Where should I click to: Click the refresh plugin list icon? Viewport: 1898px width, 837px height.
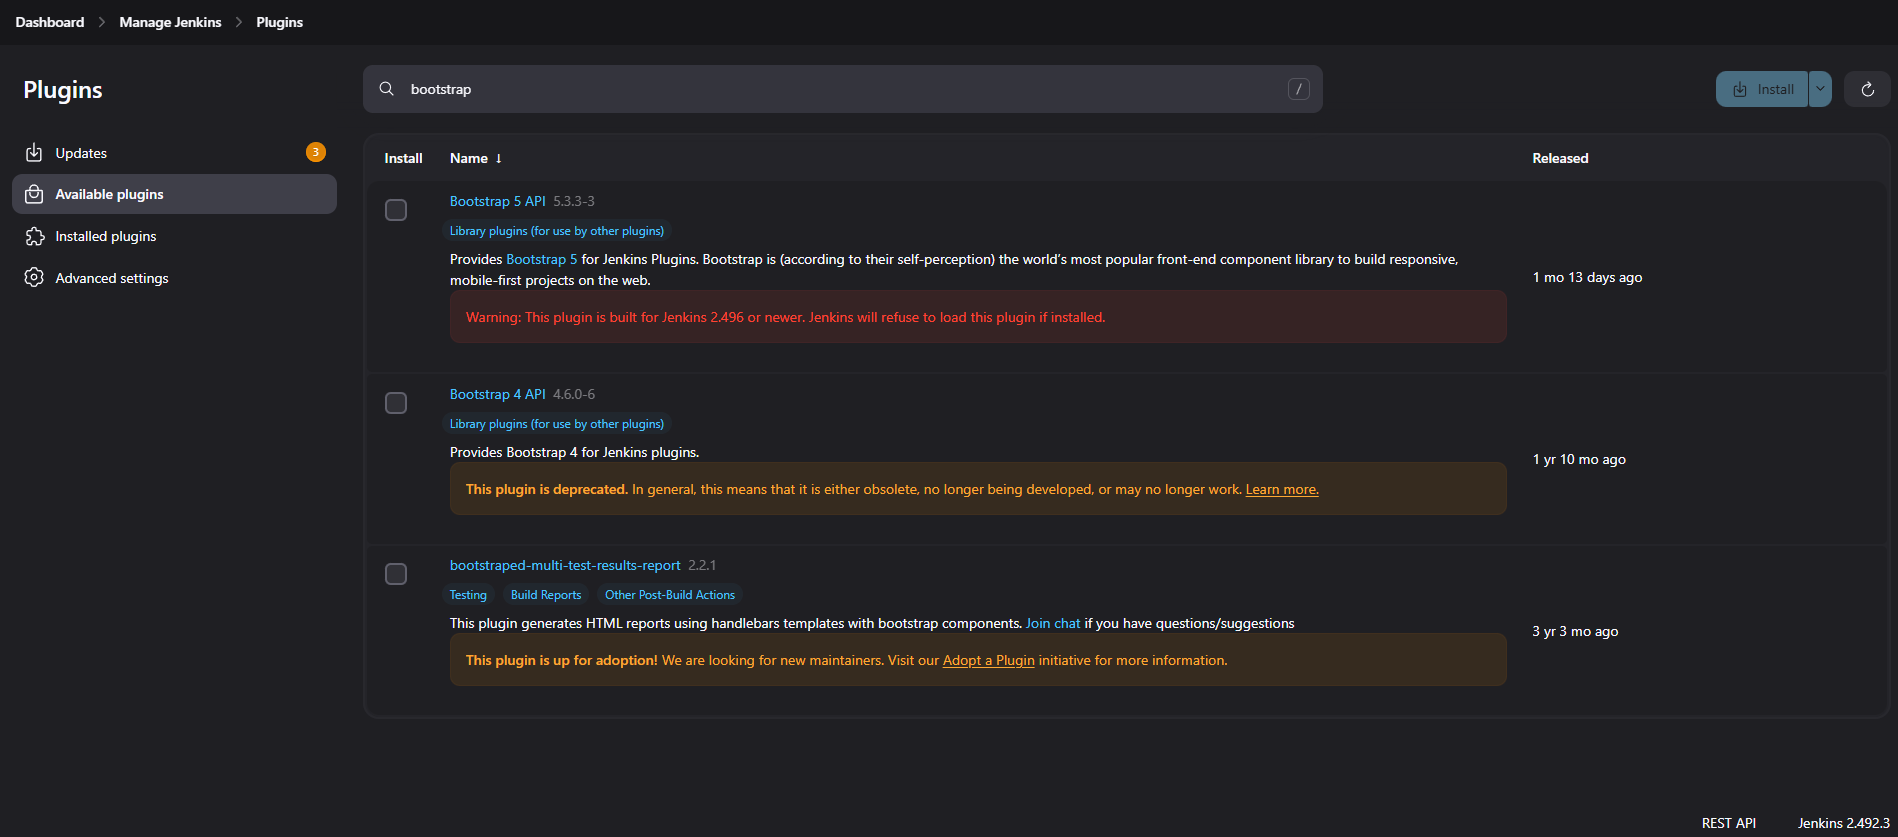point(1867,89)
